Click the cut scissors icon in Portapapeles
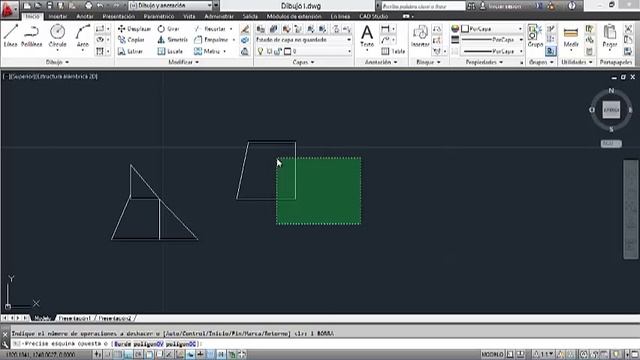The image size is (640, 360). pyautogui.click(x=629, y=29)
